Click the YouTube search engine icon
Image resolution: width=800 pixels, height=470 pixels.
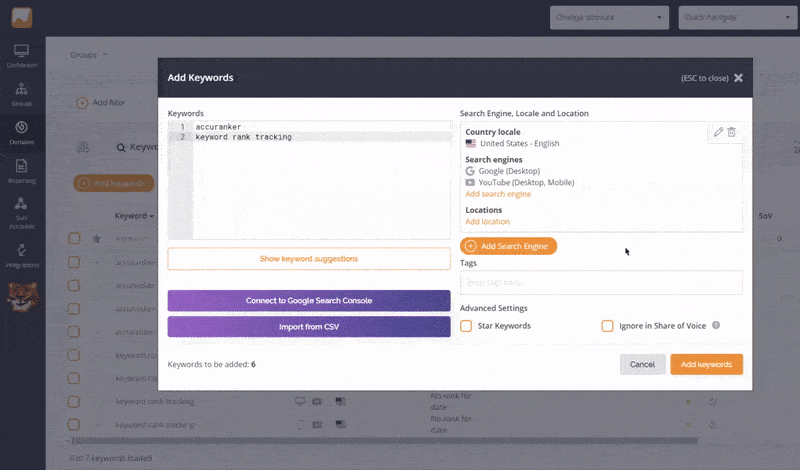(x=470, y=182)
